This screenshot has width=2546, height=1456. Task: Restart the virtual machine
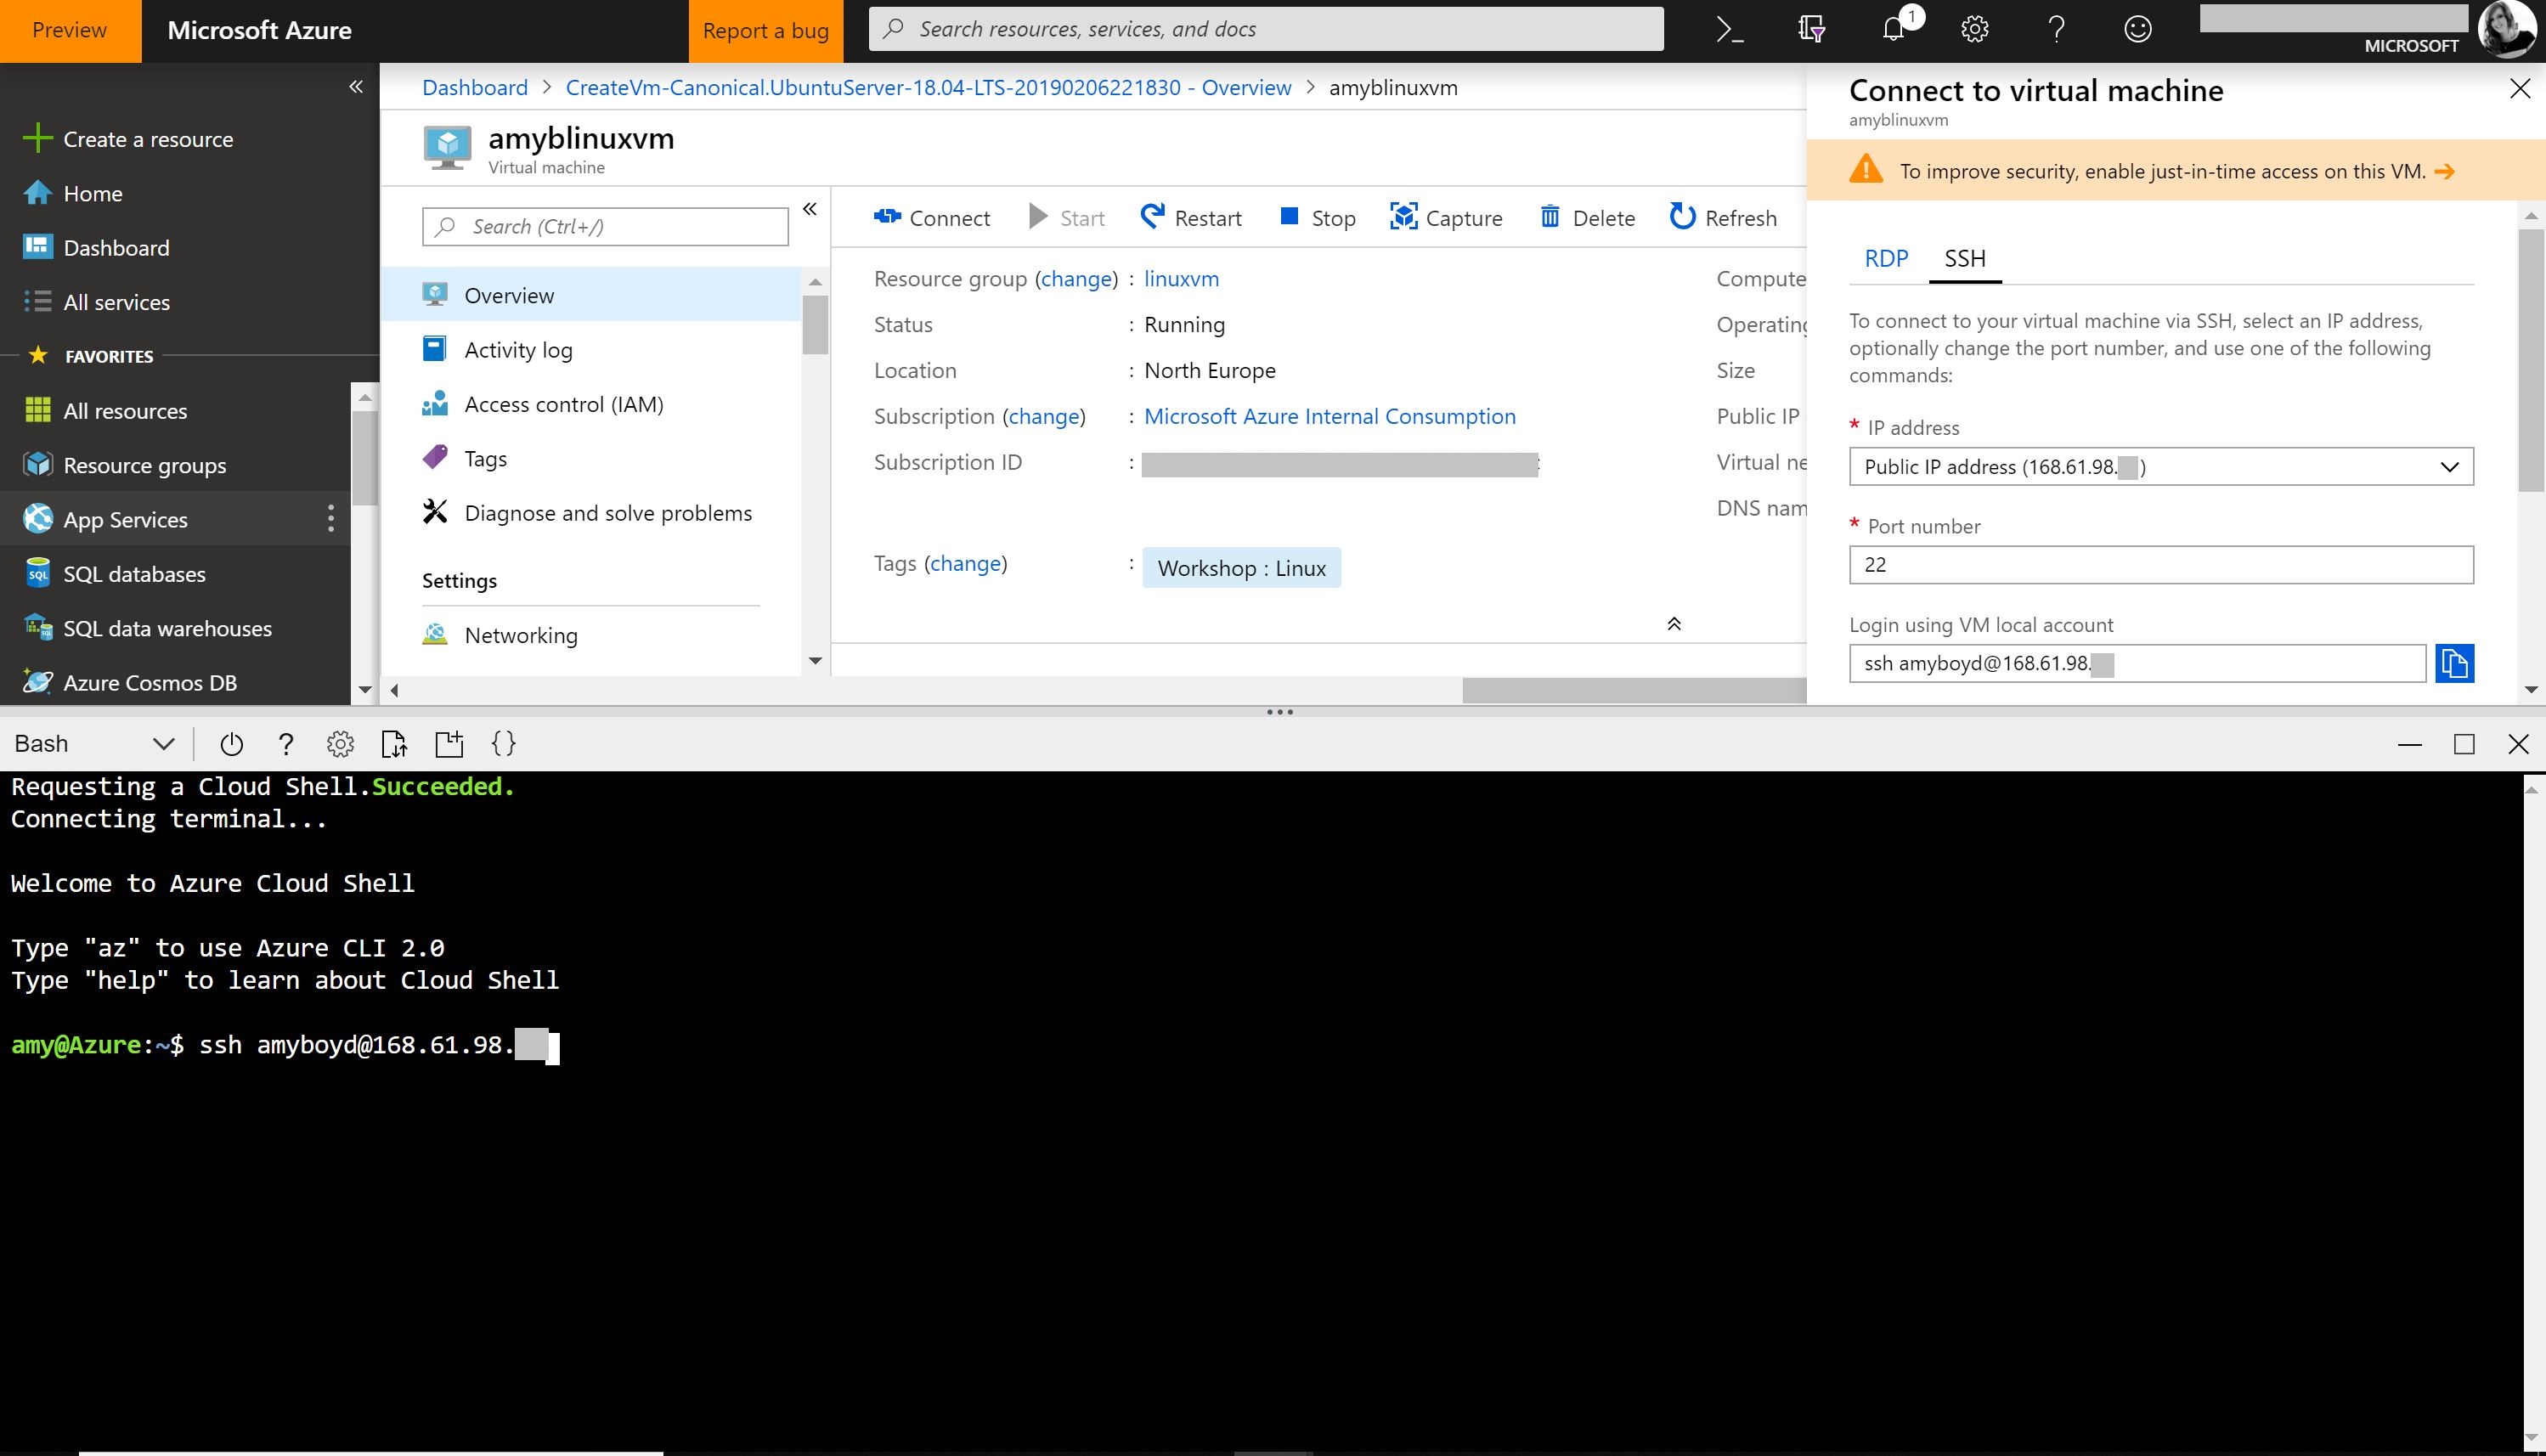(1191, 217)
